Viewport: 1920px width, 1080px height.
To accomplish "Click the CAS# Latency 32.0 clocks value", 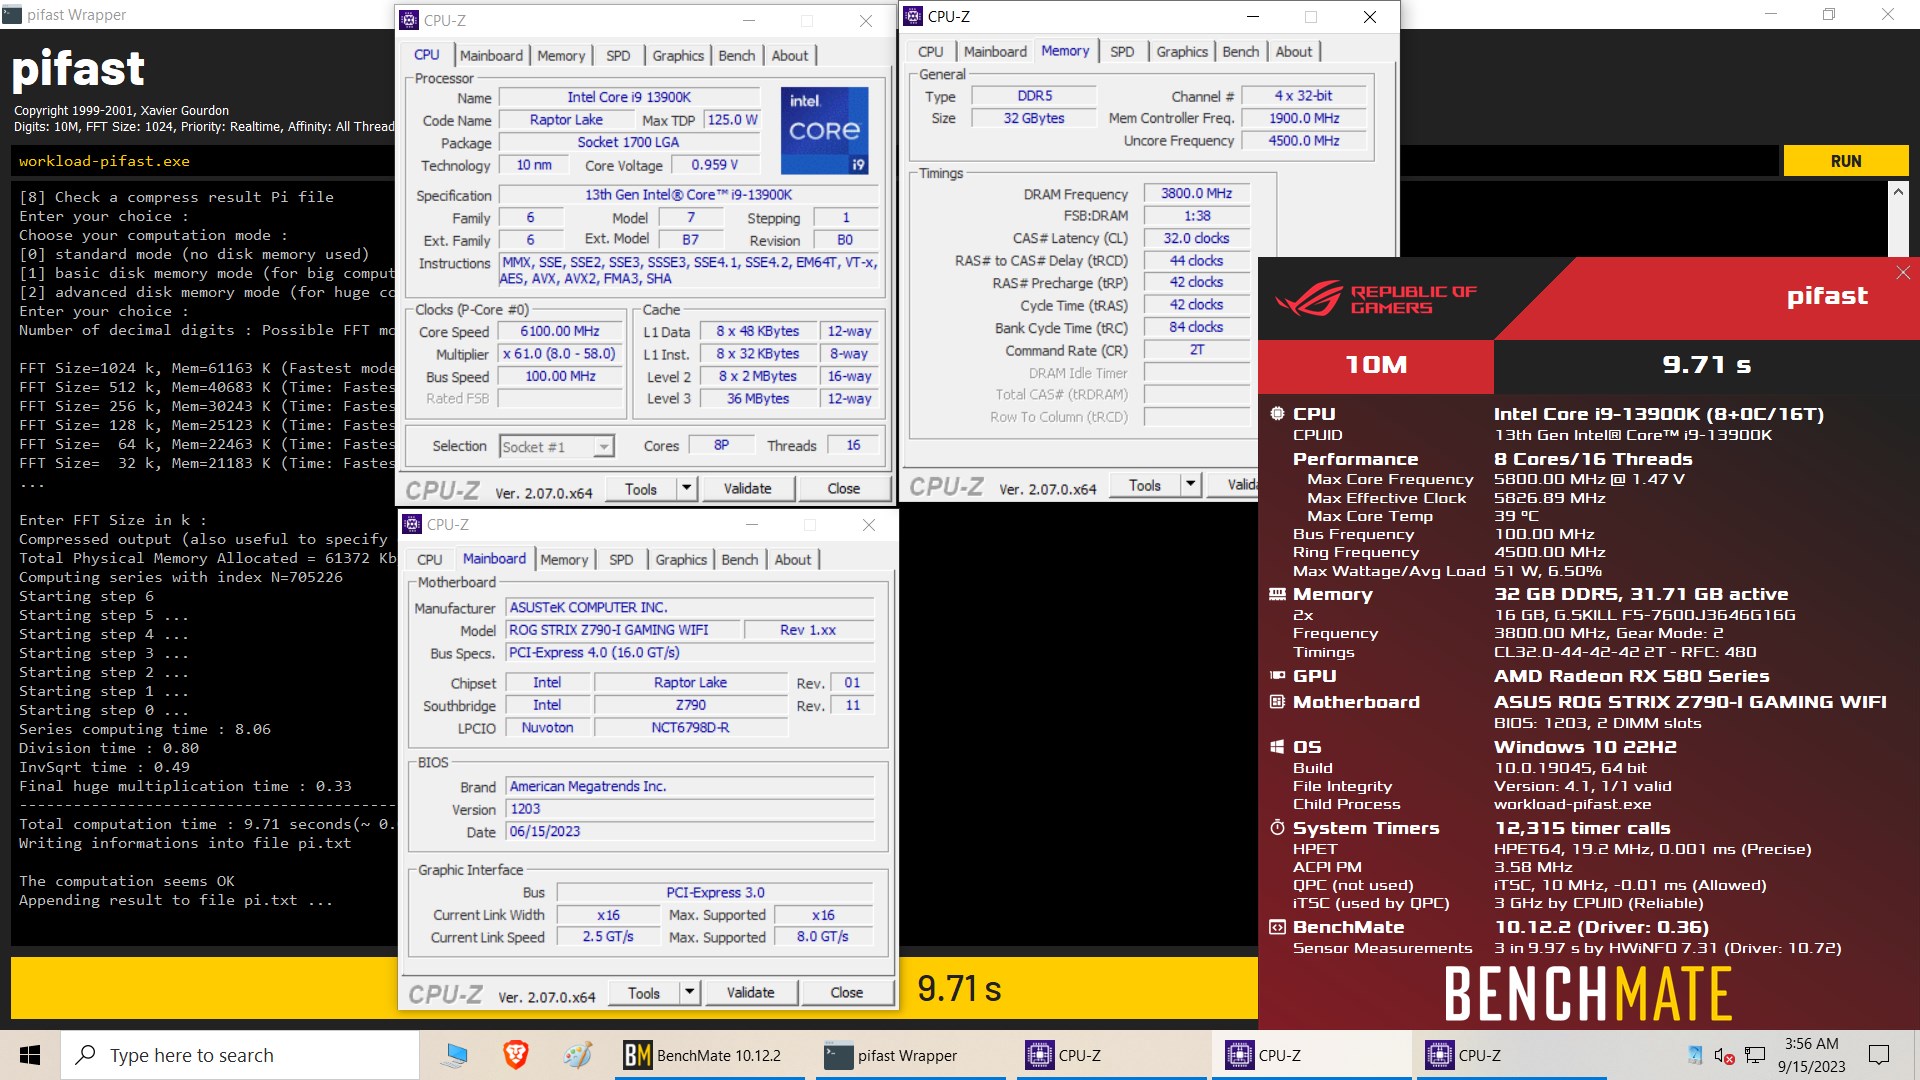I will [1196, 238].
